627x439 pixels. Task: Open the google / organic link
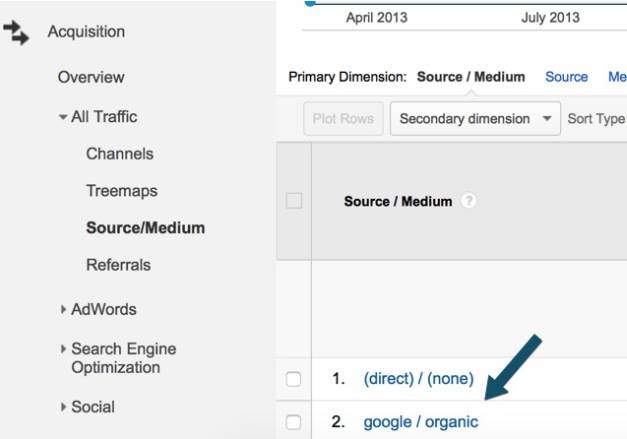click(421, 422)
